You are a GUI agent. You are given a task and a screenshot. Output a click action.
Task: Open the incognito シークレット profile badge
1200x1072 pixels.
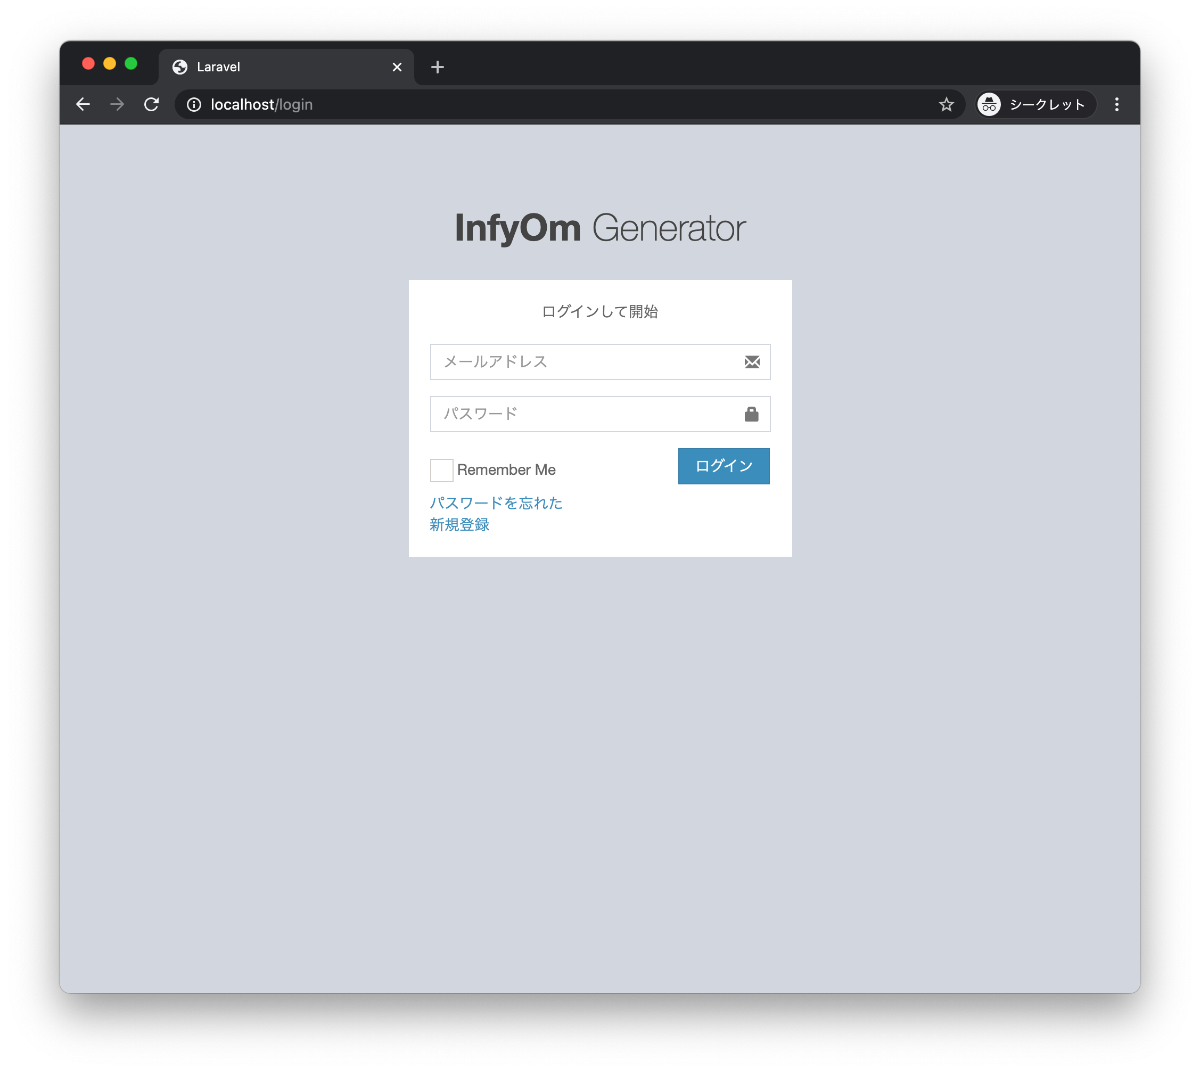pos(1035,104)
